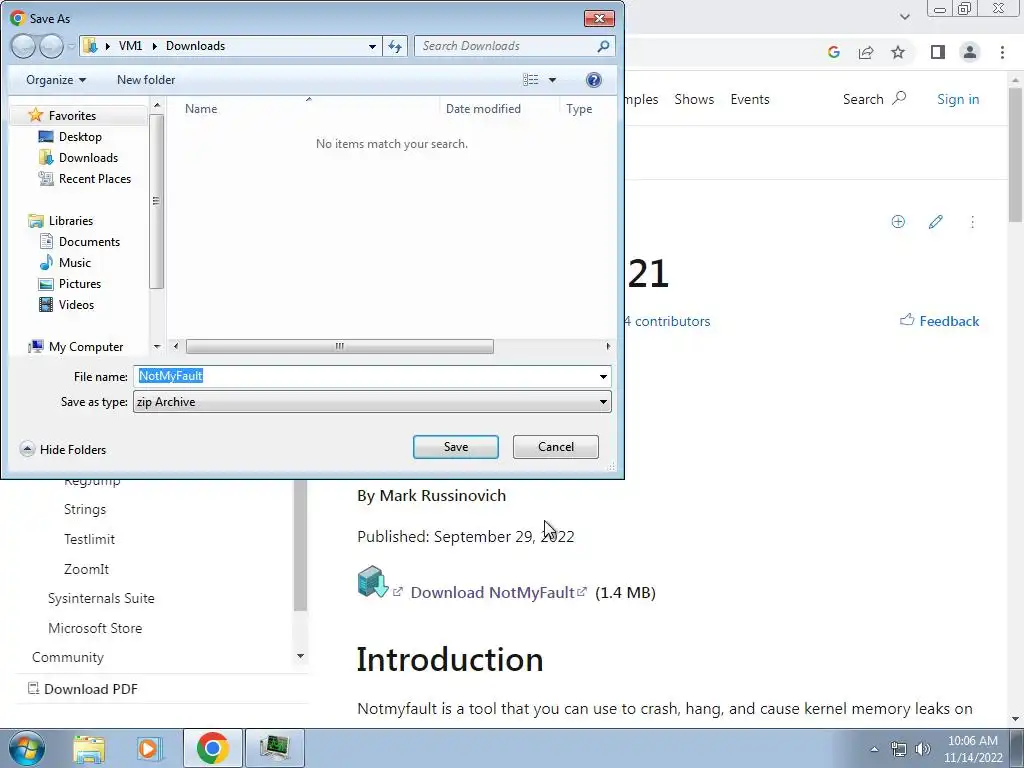Open the view options dropdown arrow
The image size is (1024, 768).
pyautogui.click(x=552, y=80)
